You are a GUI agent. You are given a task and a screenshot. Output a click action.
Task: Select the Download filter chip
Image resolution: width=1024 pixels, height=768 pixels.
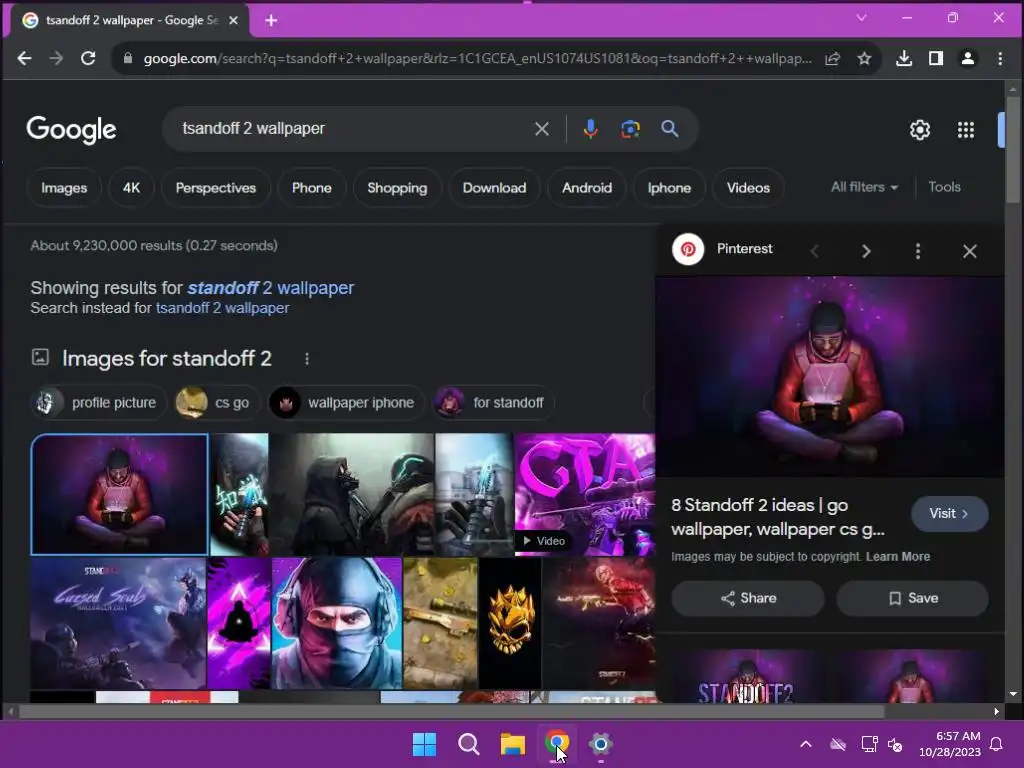(x=494, y=187)
